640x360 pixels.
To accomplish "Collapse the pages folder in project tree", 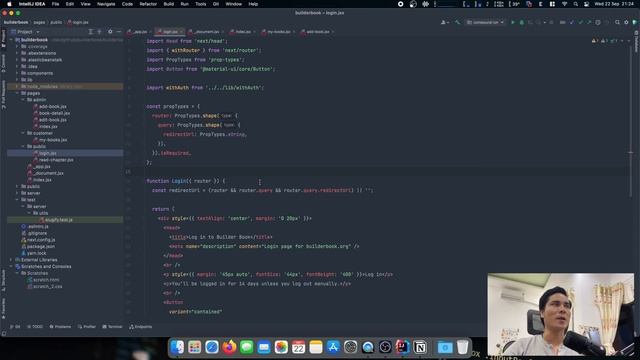I will pyautogui.click(x=17, y=93).
